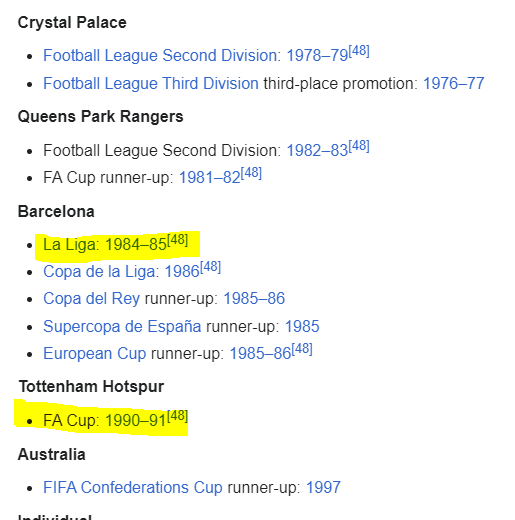Open the Copa del Rey link

click(91, 299)
